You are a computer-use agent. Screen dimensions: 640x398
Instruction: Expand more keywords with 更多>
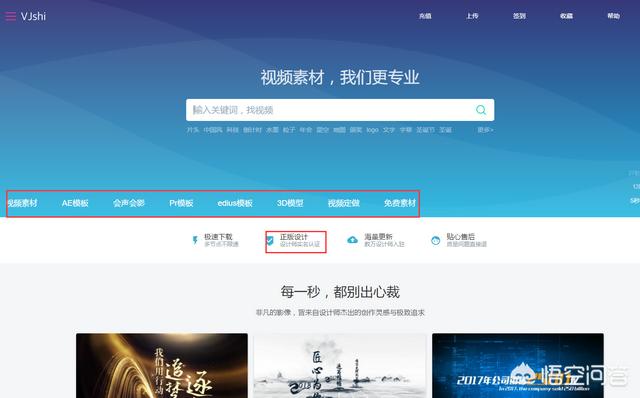(485, 130)
